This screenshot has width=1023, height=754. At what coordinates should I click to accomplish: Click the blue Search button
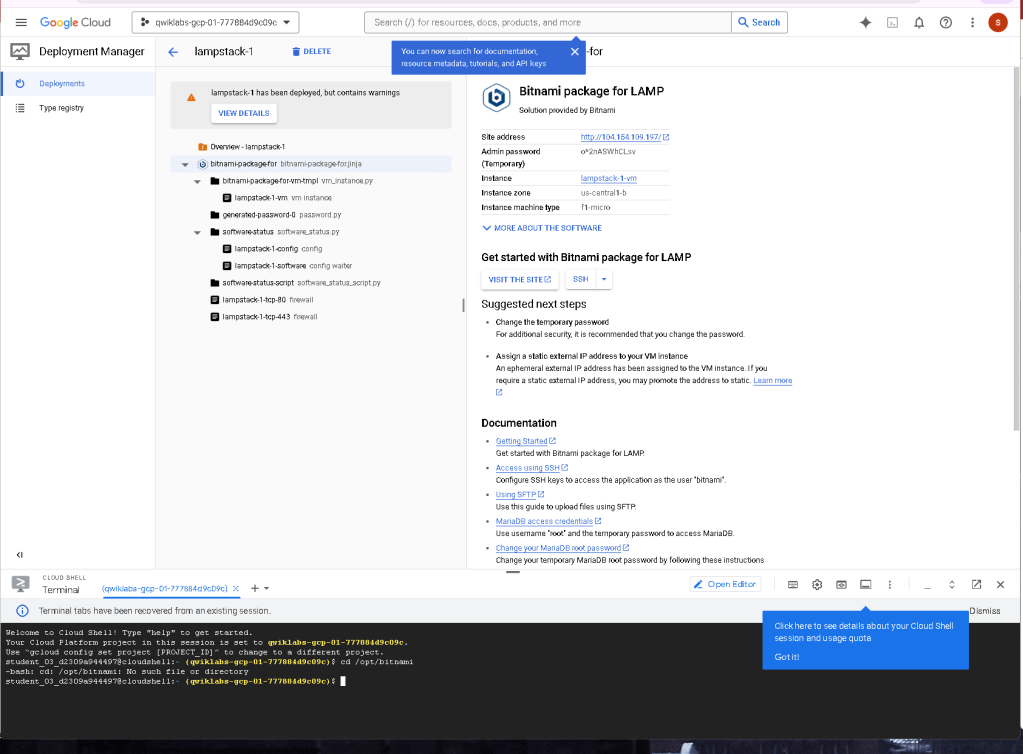[759, 22]
